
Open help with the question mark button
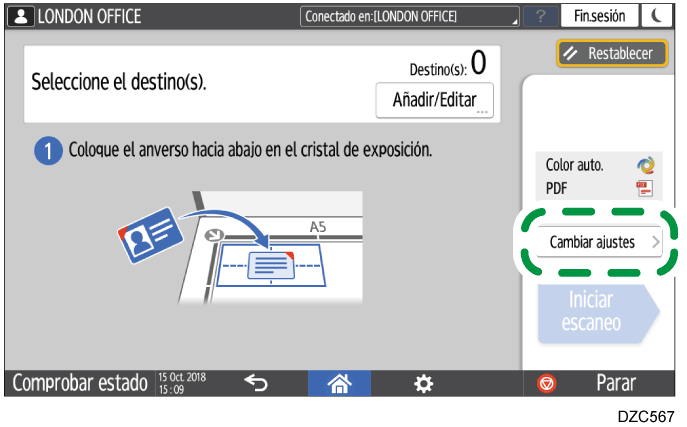[540, 17]
